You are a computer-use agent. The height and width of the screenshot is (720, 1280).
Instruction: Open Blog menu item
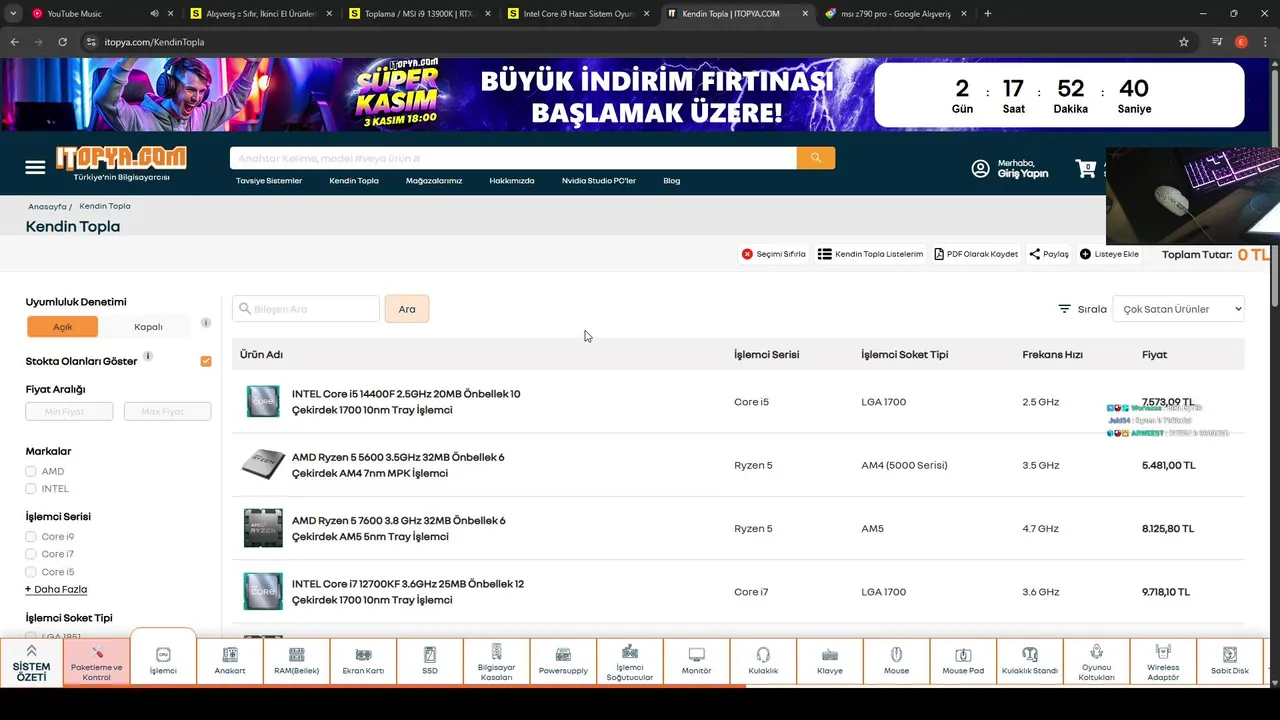pos(672,181)
